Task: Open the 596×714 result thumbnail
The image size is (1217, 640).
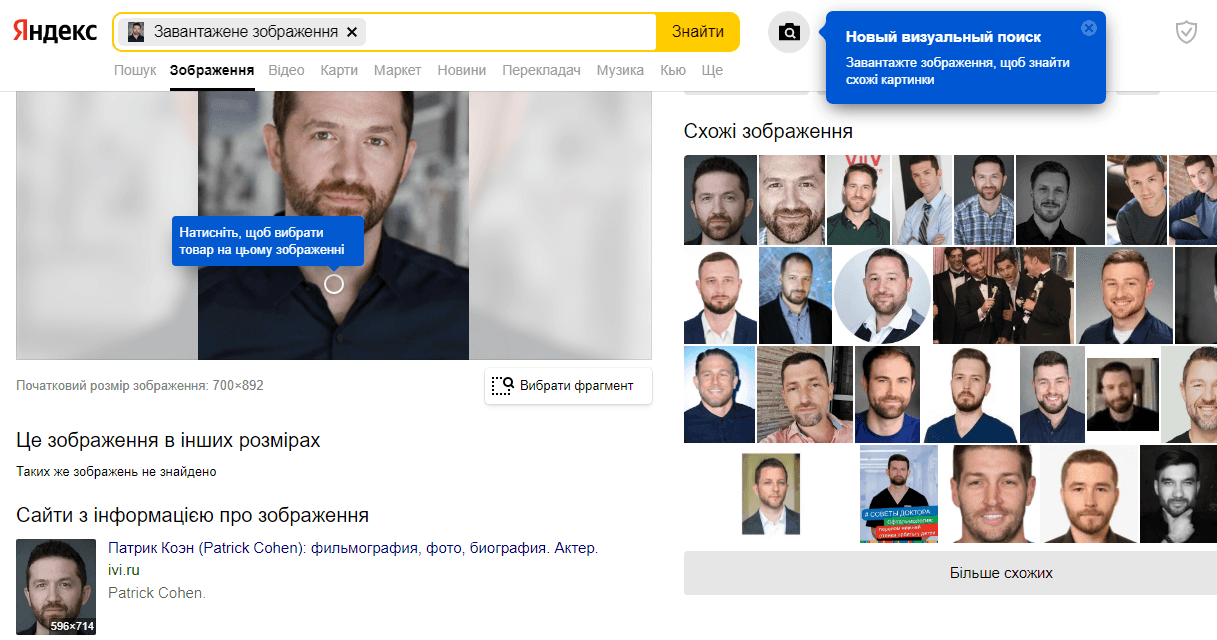Action: (56, 586)
